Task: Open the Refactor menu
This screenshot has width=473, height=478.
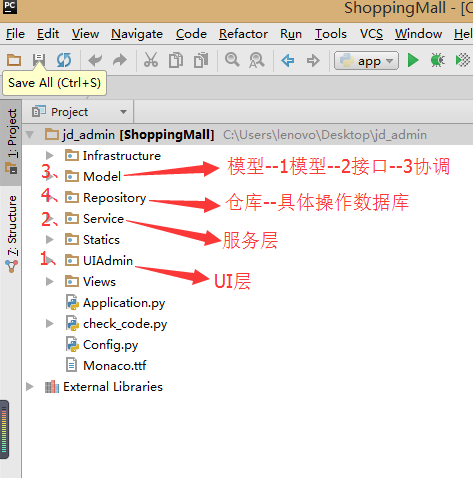Action: coord(243,34)
